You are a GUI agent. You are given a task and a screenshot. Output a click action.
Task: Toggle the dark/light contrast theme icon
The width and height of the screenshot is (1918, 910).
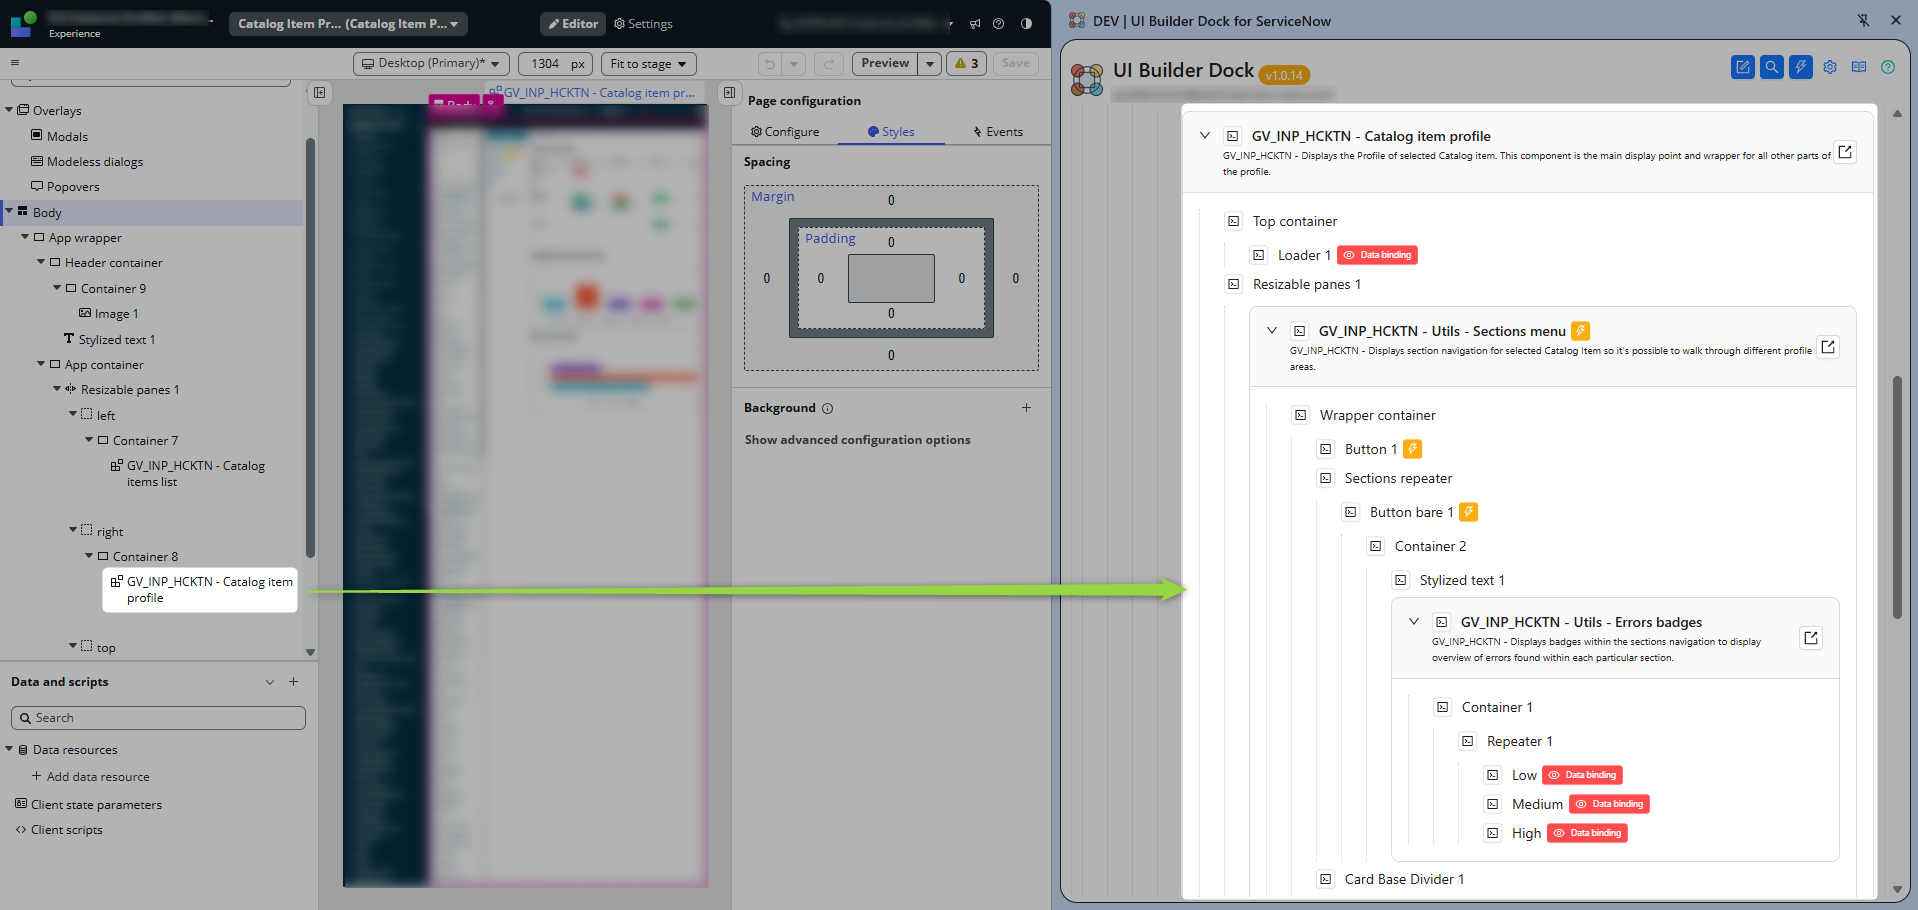[x=1026, y=24]
